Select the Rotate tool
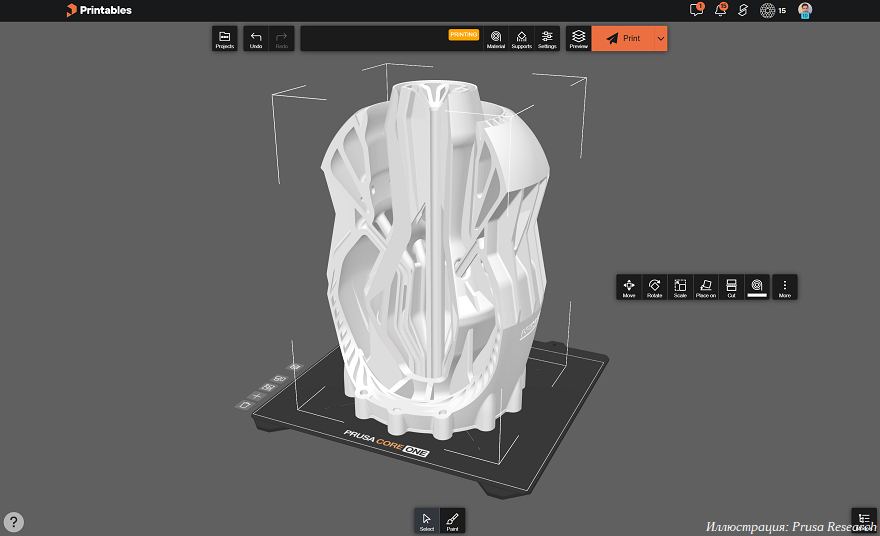The height and width of the screenshot is (536, 880). coord(654,287)
